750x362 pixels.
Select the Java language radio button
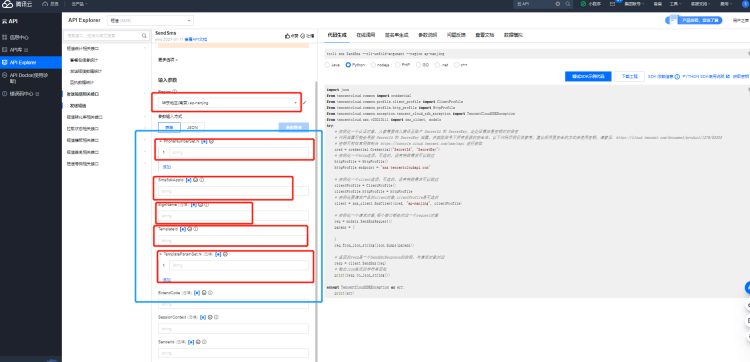click(327, 65)
